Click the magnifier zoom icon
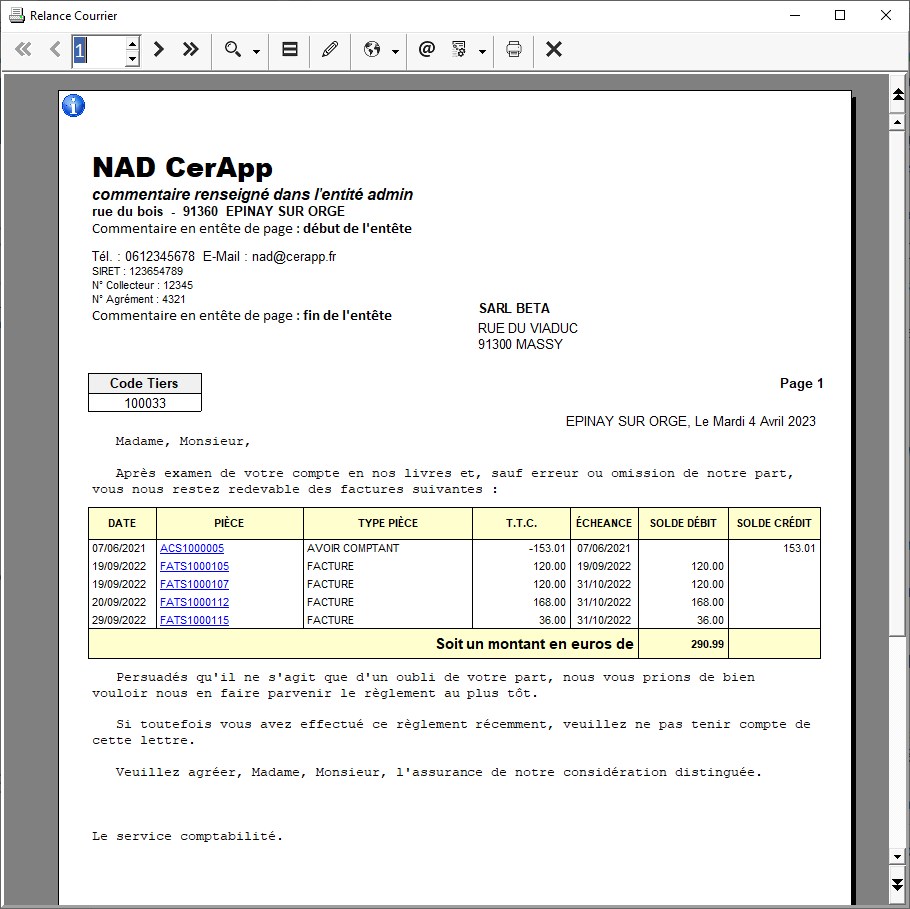The height and width of the screenshot is (909, 910). click(233, 49)
